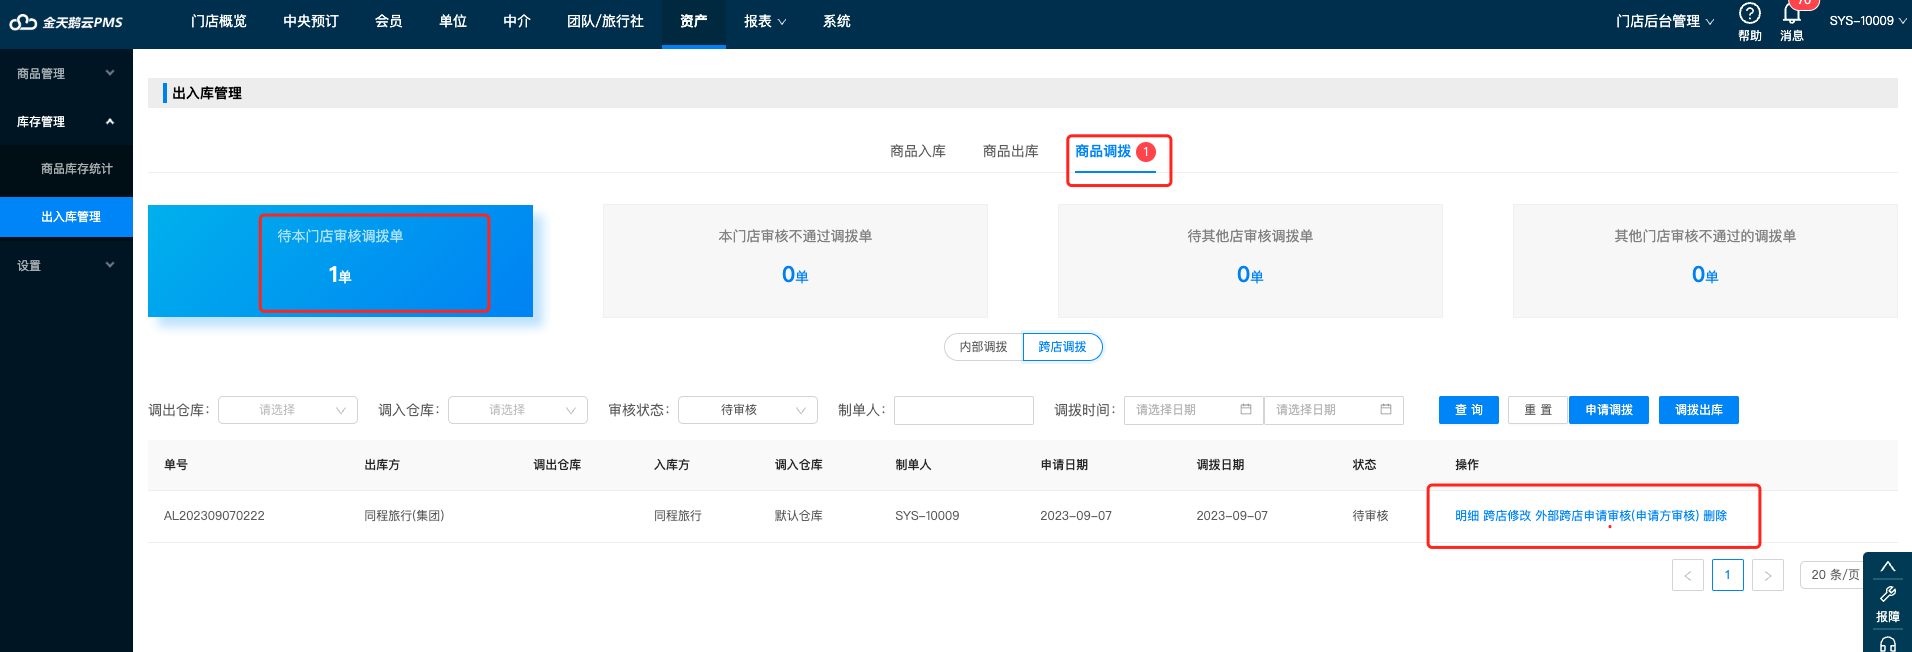
Task: Open 明细 link for AL202309070222
Action: click(x=1467, y=516)
